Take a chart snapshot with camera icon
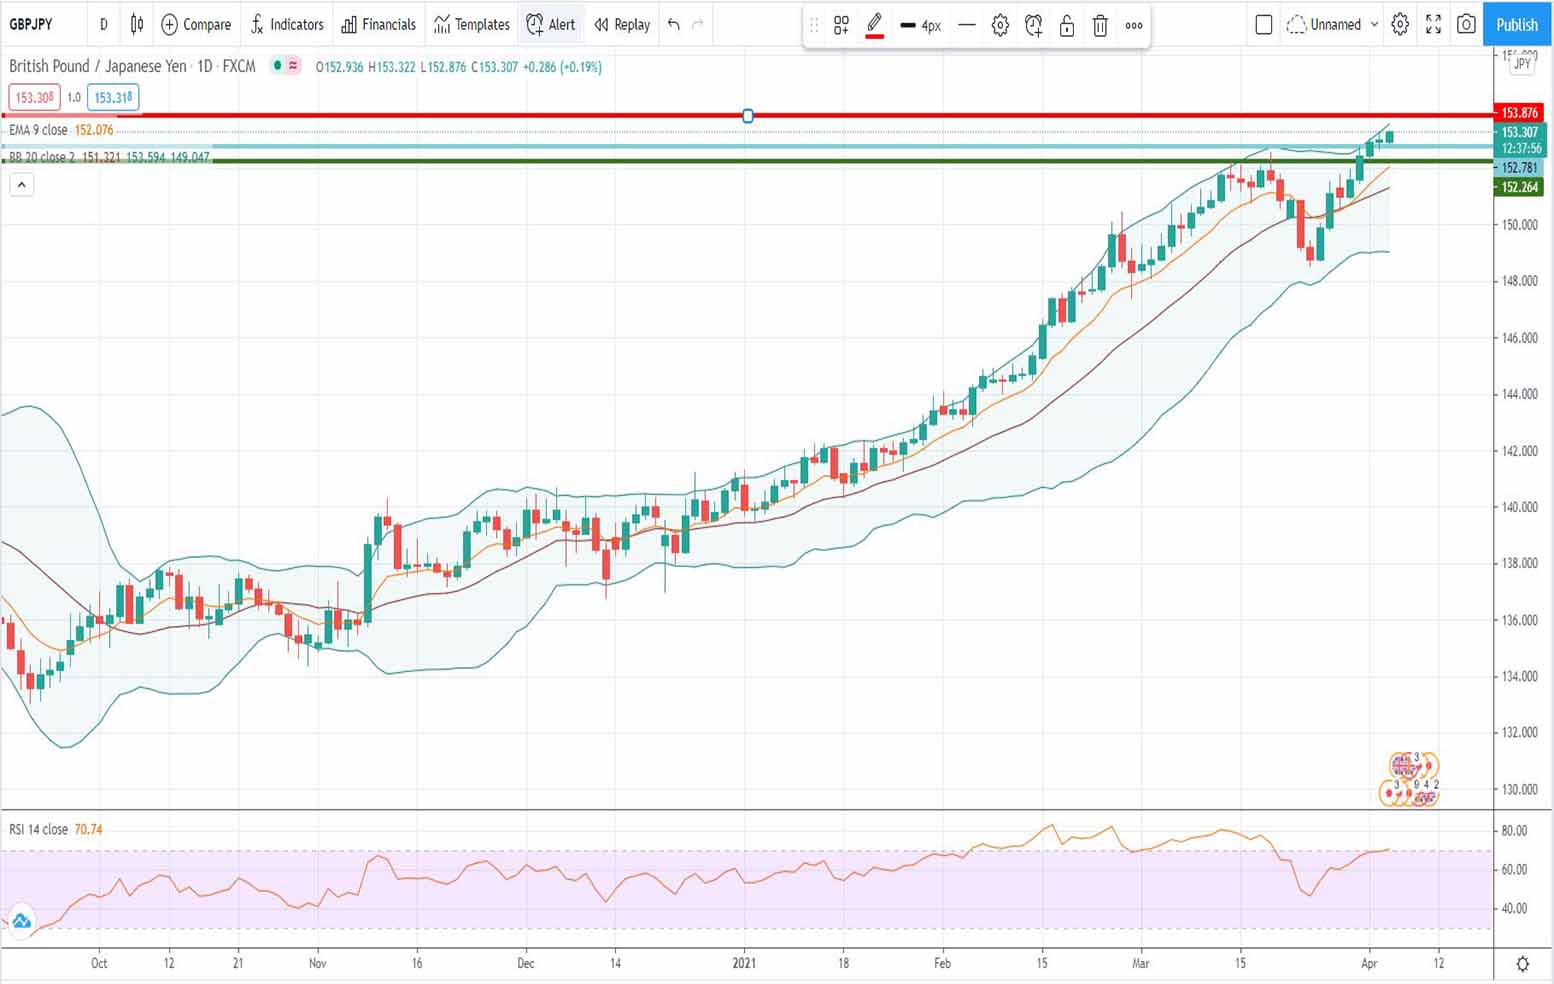 [x=1466, y=24]
